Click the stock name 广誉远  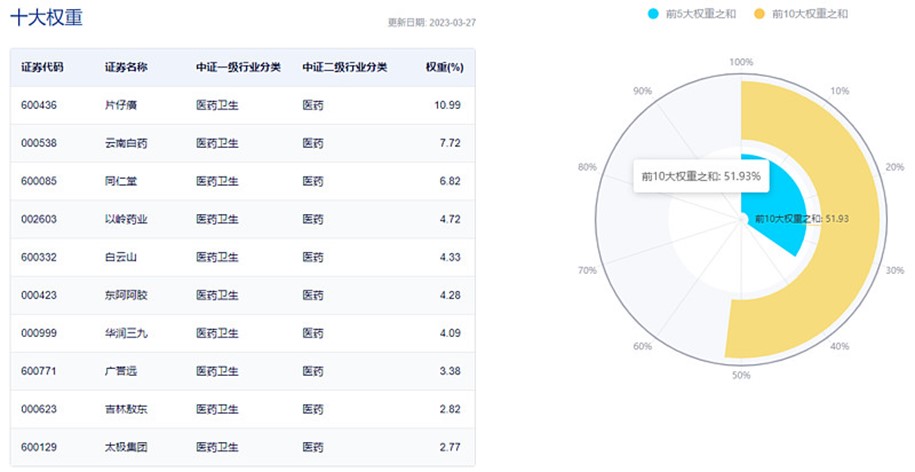click(121, 371)
